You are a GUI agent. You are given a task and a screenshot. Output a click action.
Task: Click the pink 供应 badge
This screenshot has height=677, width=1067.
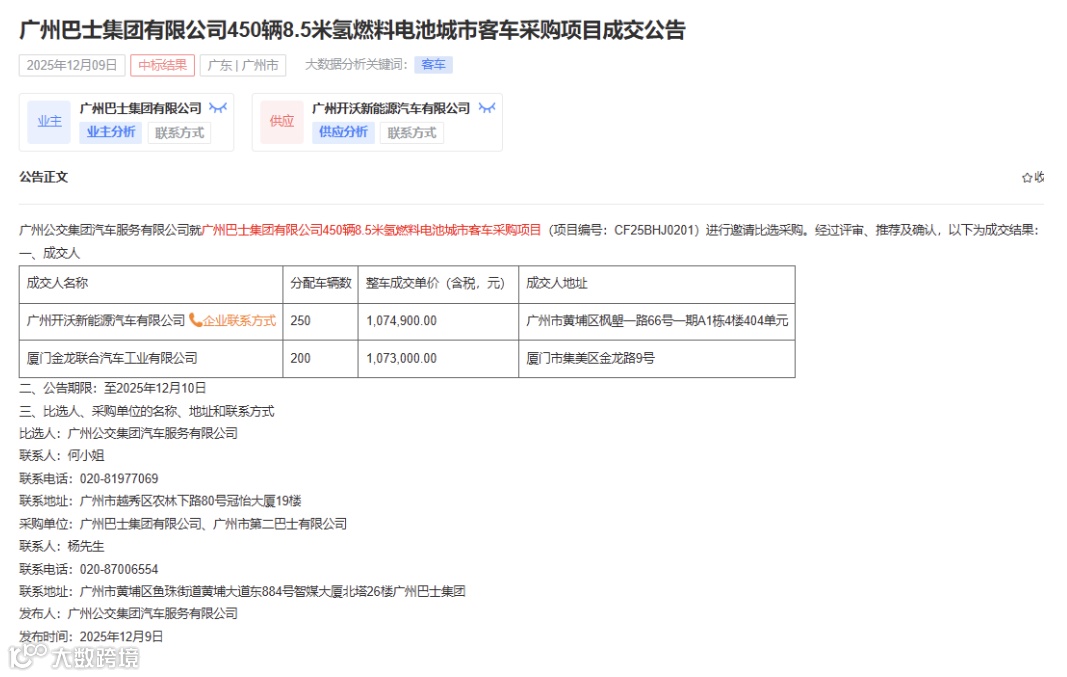[x=282, y=122]
